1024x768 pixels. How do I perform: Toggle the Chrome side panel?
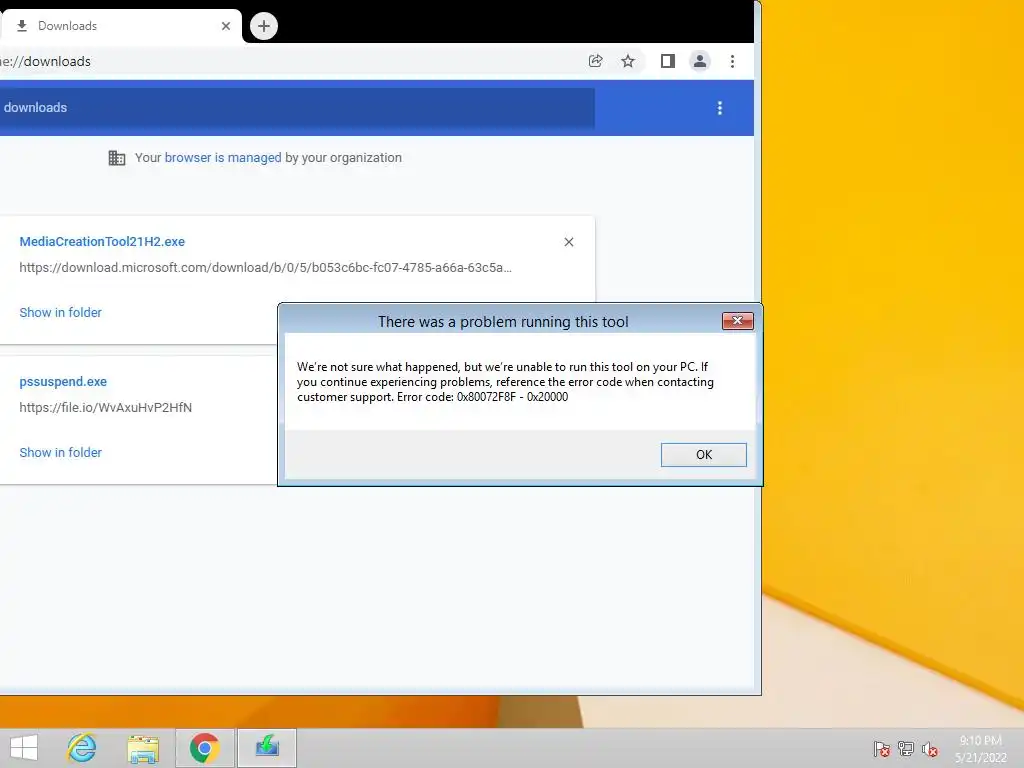coord(667,61)
